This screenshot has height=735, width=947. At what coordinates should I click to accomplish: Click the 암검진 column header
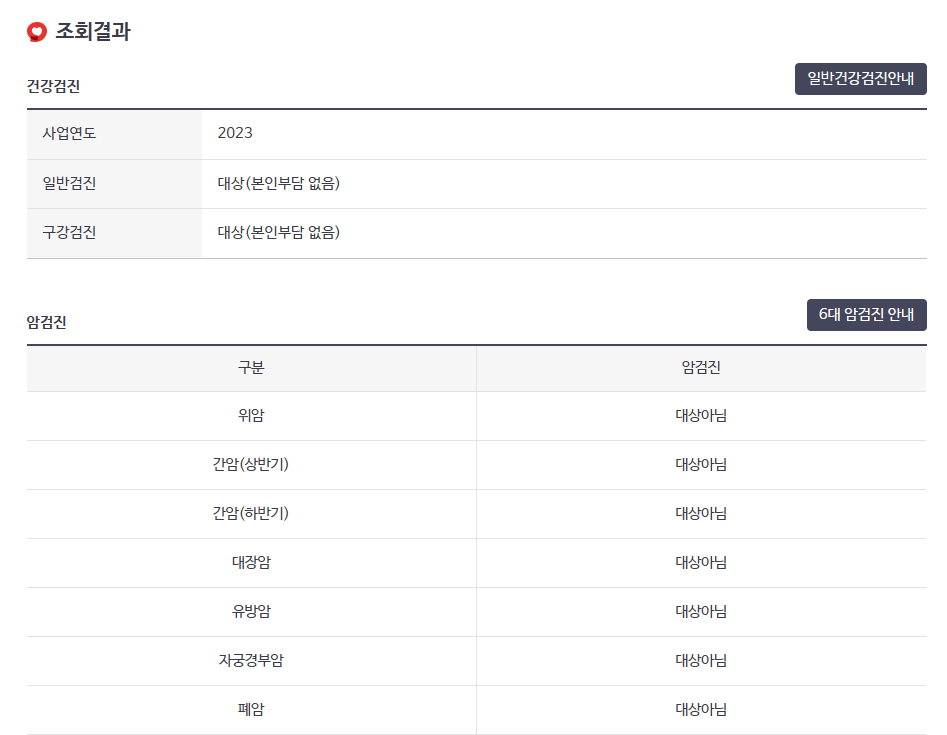tap(700, 368)
